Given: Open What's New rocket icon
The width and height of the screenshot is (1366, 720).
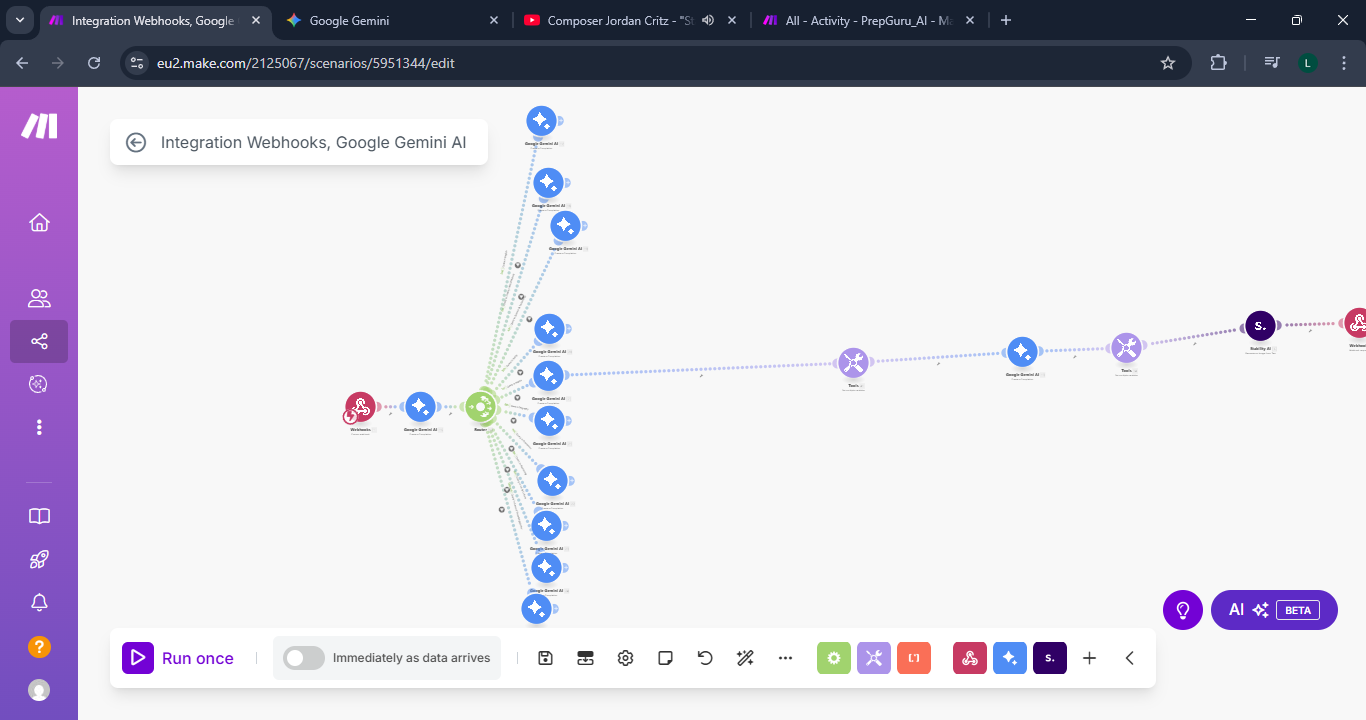Looking at the screenshot, I should [x=39, y=559].
